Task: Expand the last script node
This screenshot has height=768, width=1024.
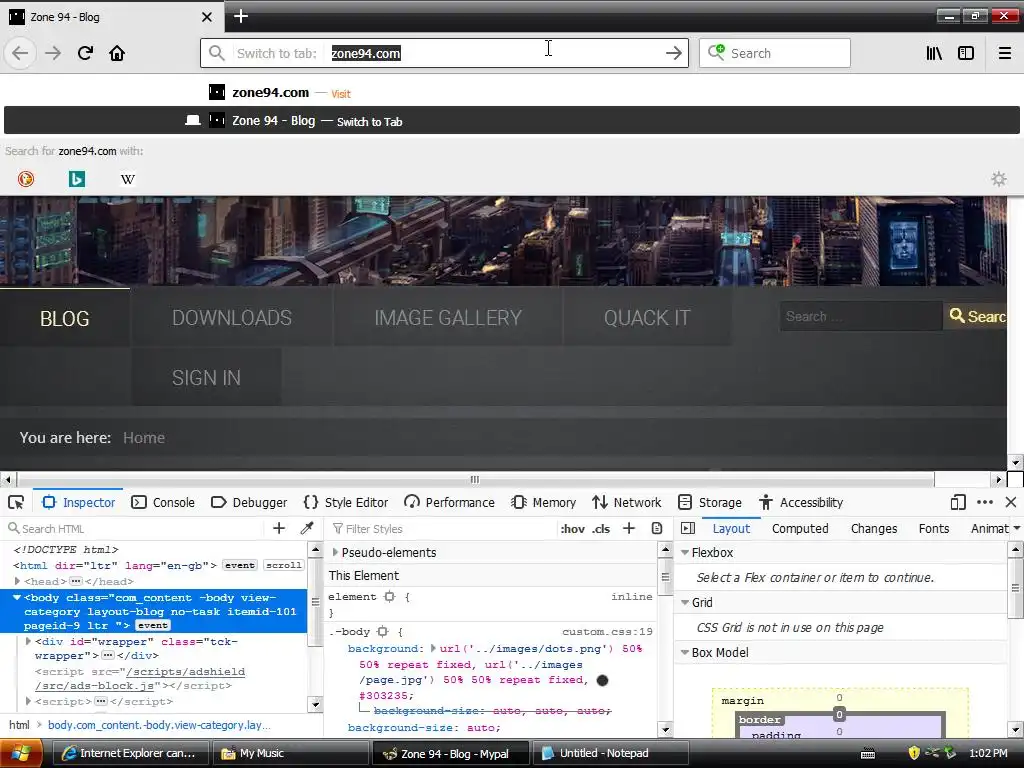Action: click(28, 701)
